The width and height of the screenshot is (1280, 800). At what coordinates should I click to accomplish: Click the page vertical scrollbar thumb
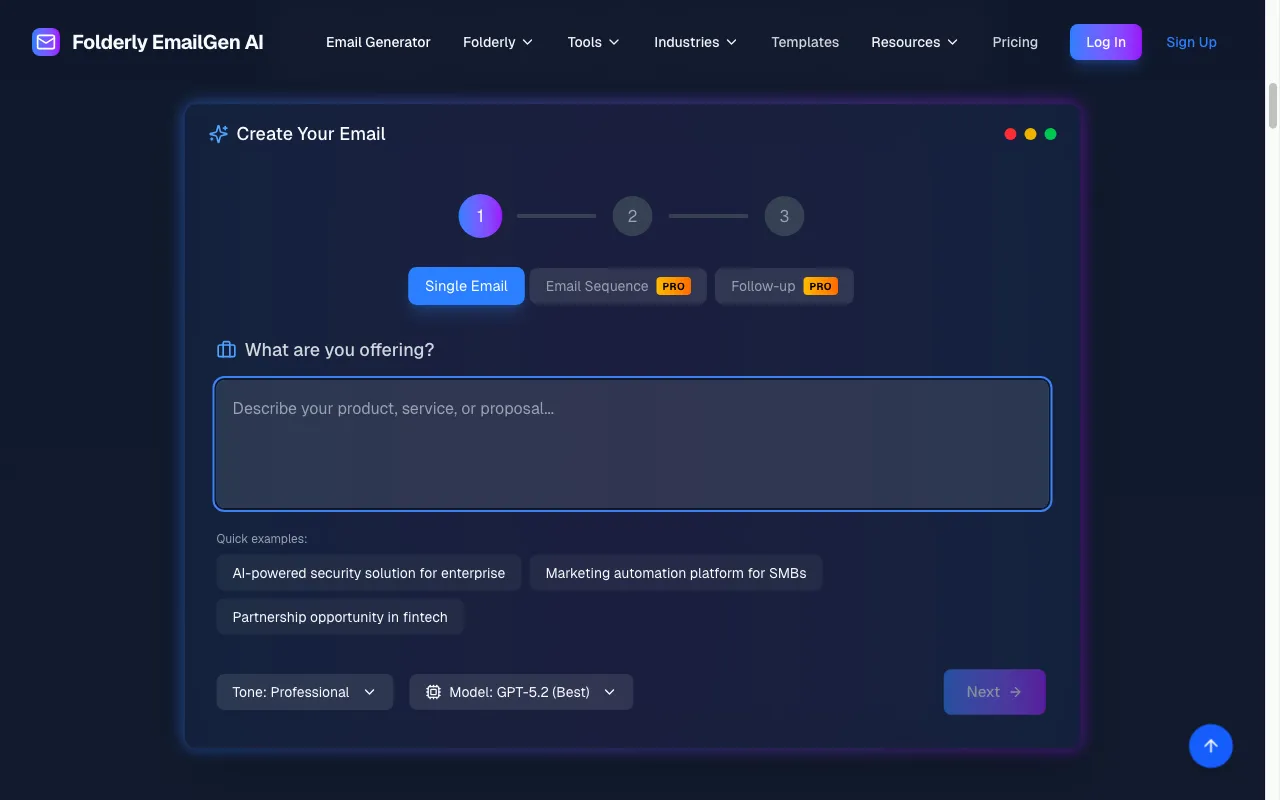[x=1273, y=106]
